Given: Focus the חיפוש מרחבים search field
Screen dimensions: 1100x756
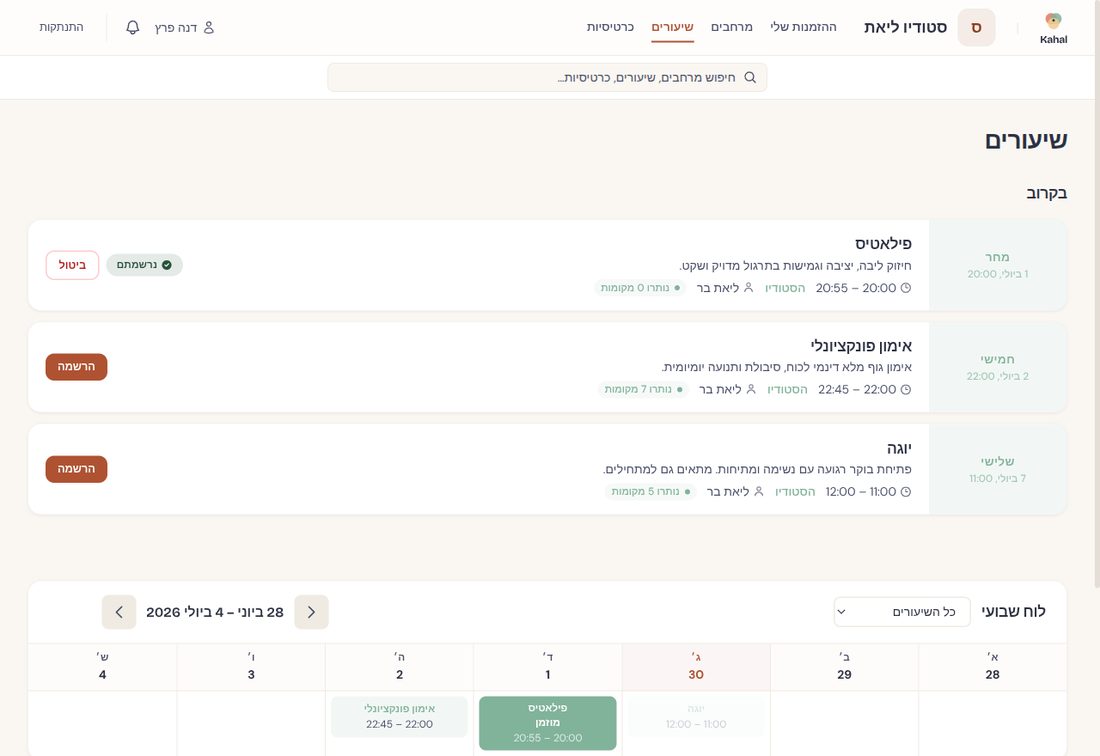Looking at the screenshot, I should tap(547, 77).
